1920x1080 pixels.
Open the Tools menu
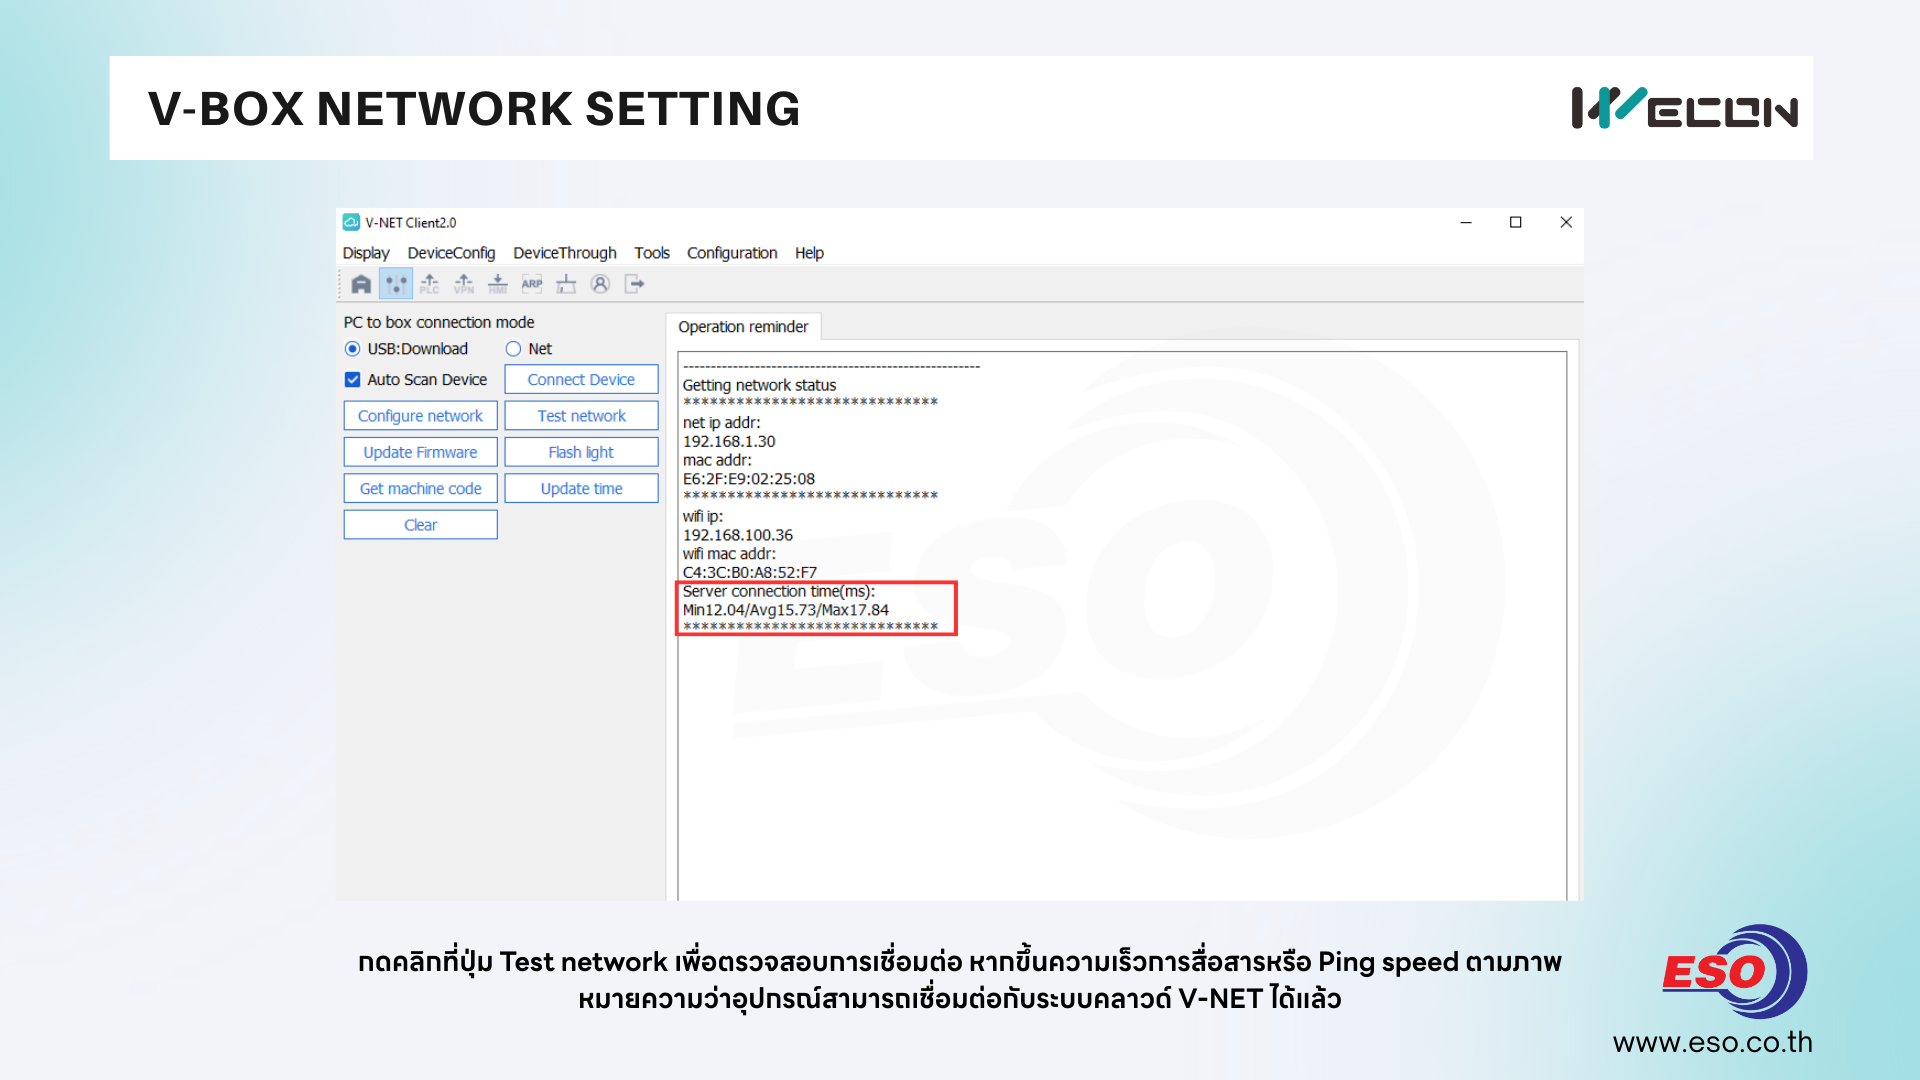(x=651, y=253)
